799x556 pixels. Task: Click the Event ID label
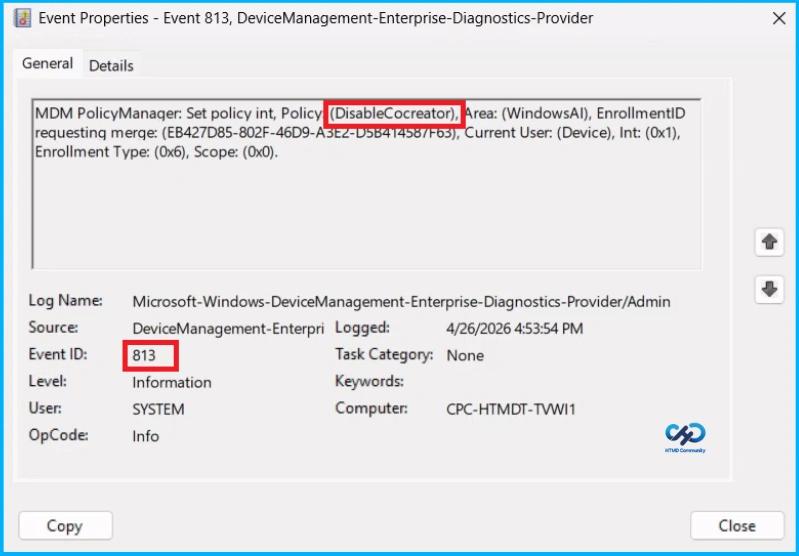58,354
